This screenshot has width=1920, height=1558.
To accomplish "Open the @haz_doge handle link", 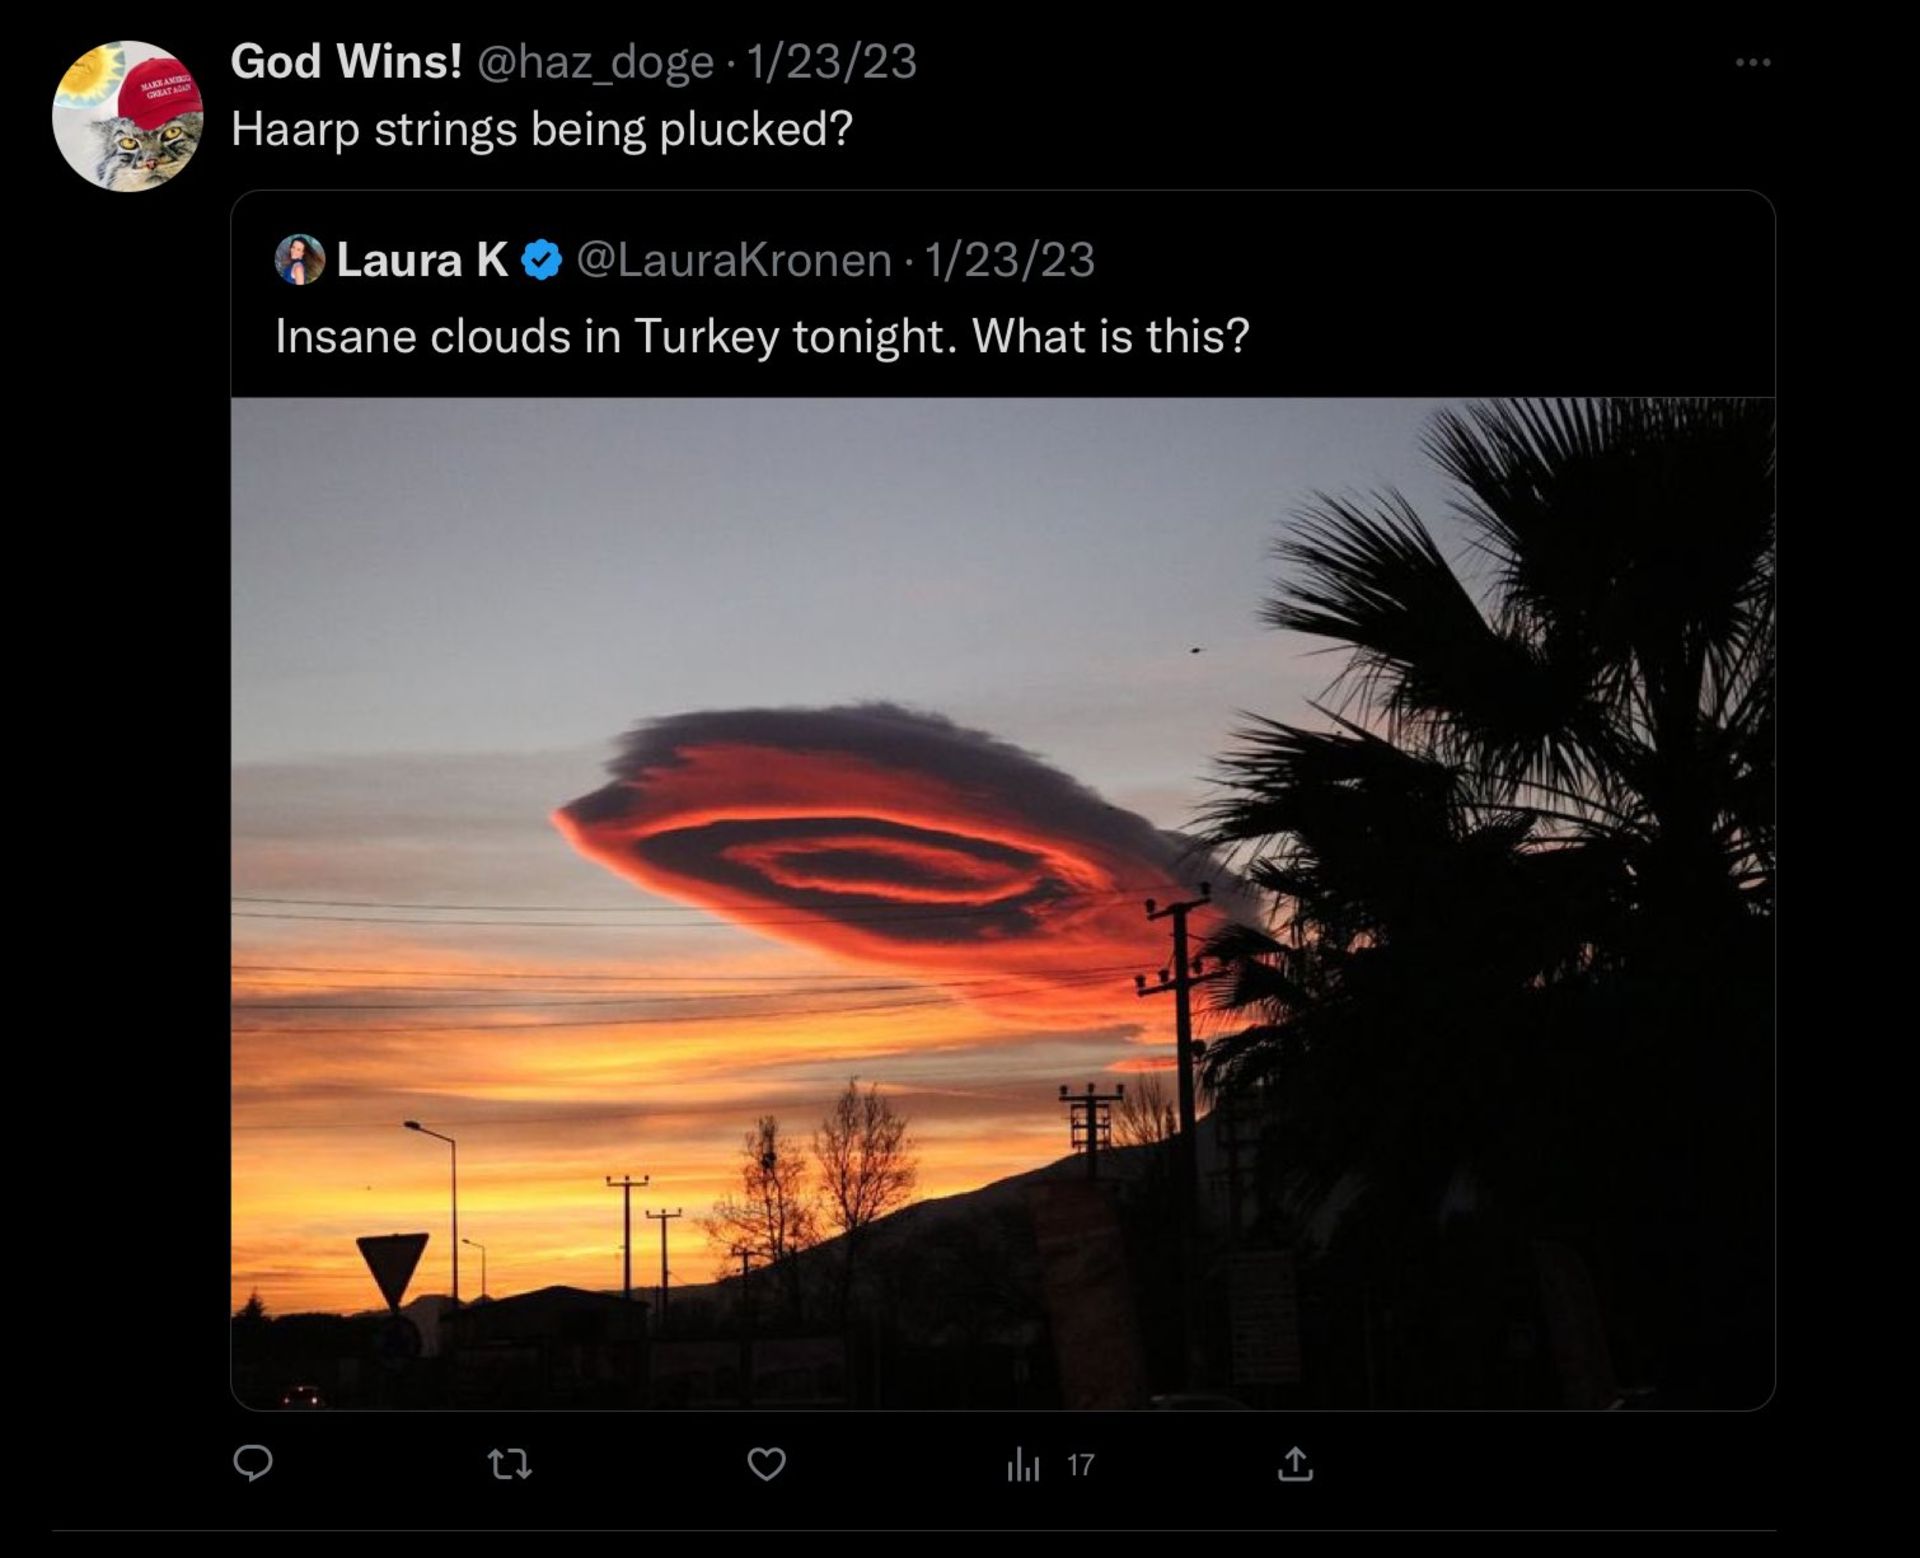I will click(x=595, y=62).
